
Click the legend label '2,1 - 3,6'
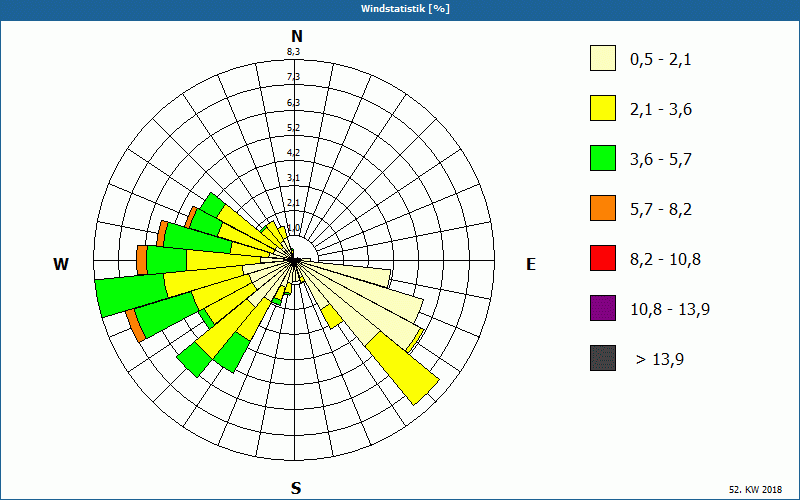point(661,110)
